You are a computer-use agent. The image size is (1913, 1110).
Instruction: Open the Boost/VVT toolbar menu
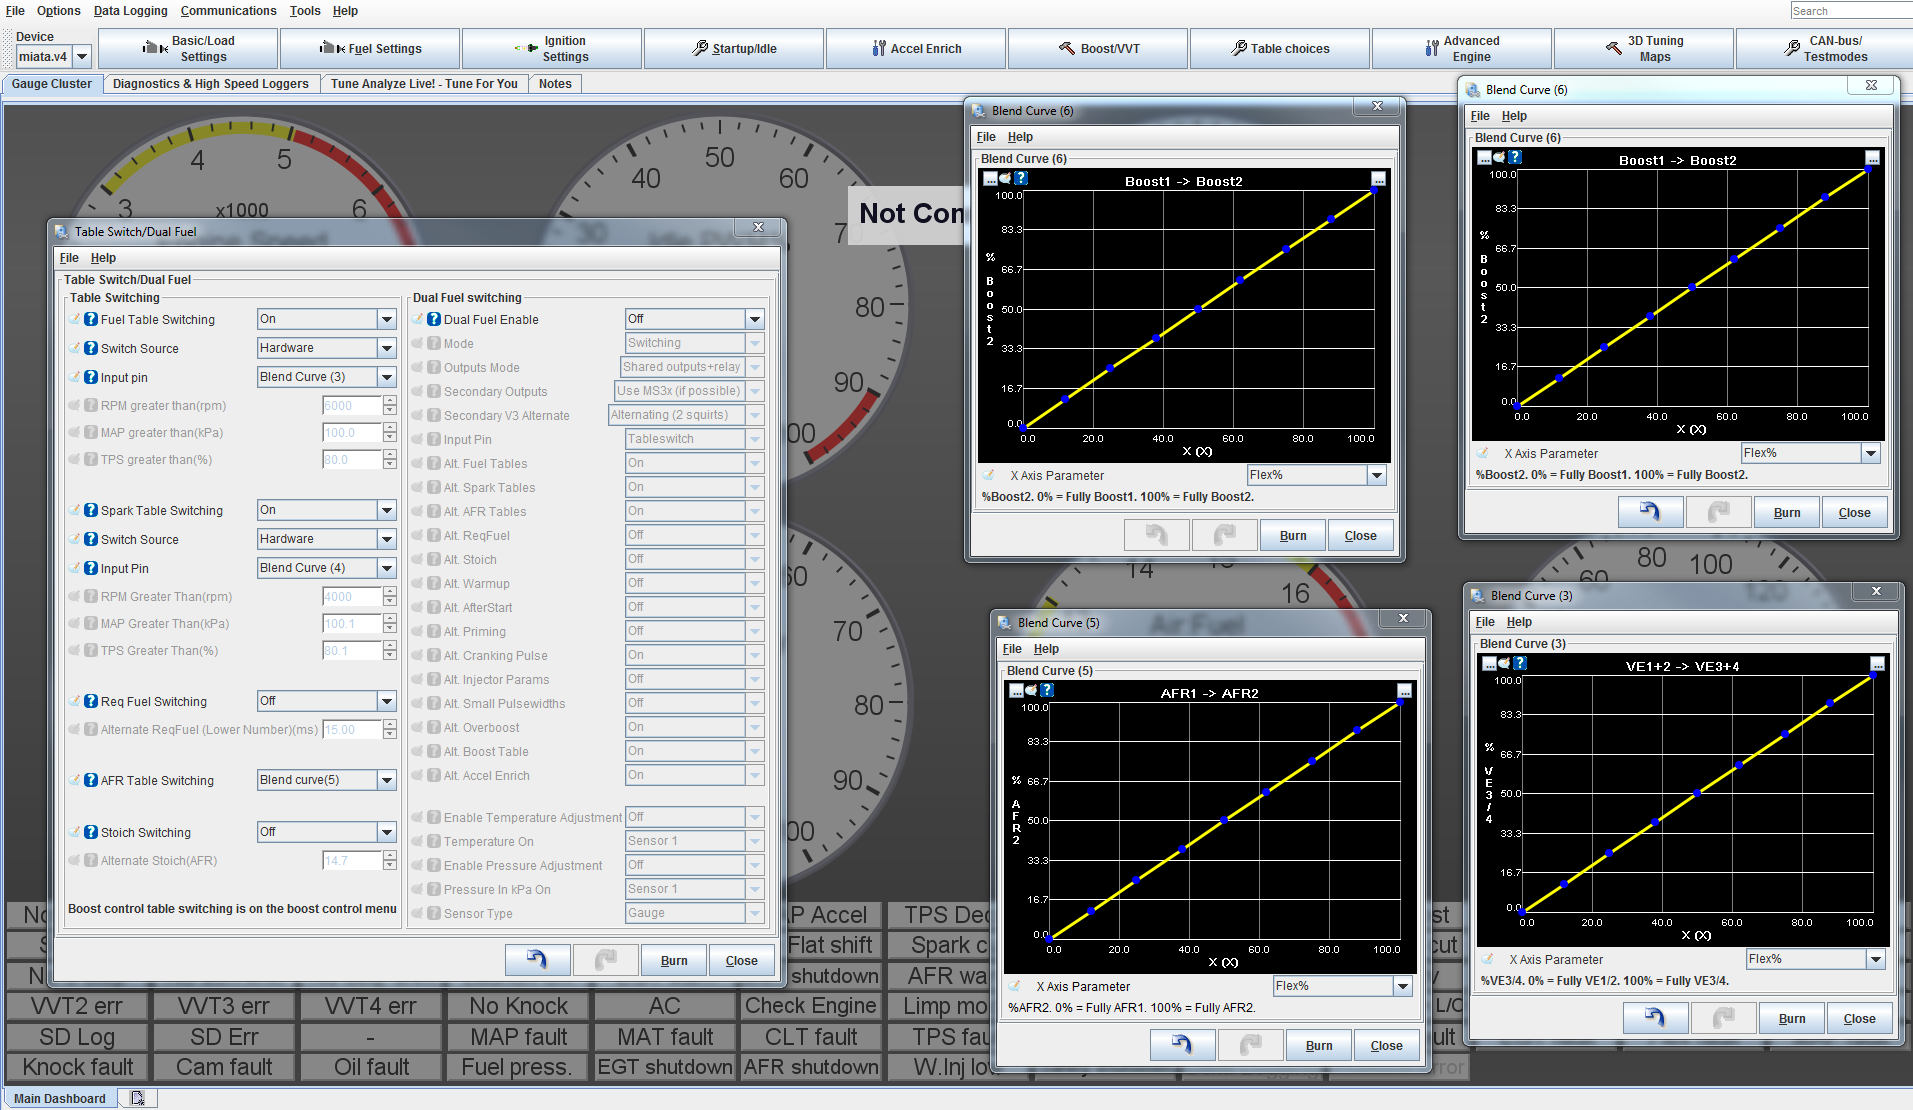pos(1098,48)
